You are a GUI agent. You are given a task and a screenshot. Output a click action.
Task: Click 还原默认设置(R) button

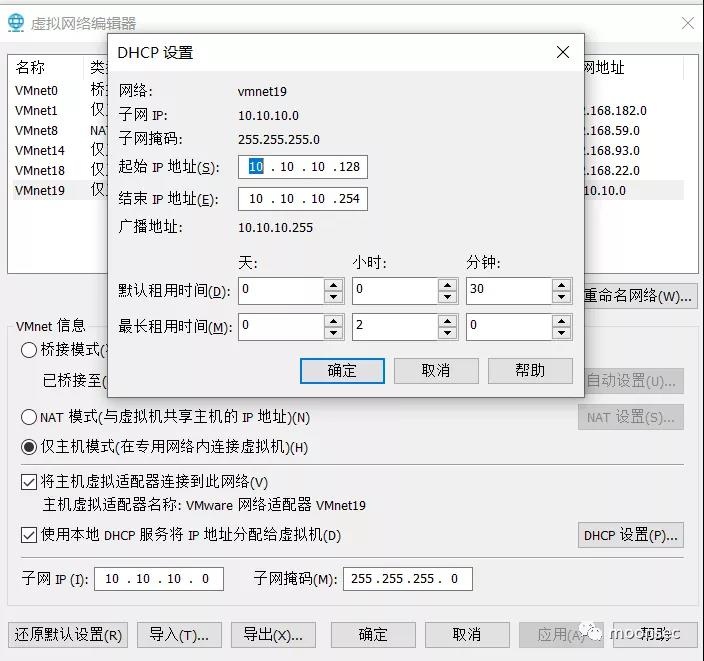coord(68,635)
